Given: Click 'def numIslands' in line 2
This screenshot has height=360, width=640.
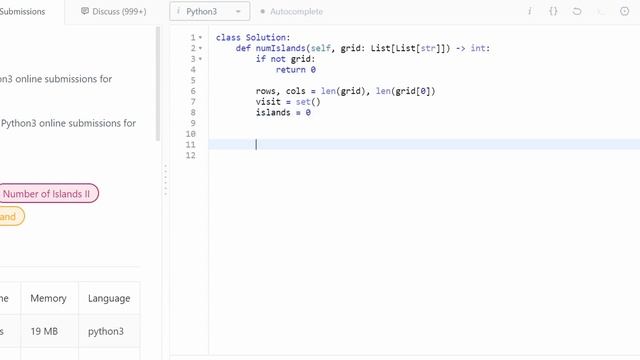Looking at the screenshot, I should 270,48.
